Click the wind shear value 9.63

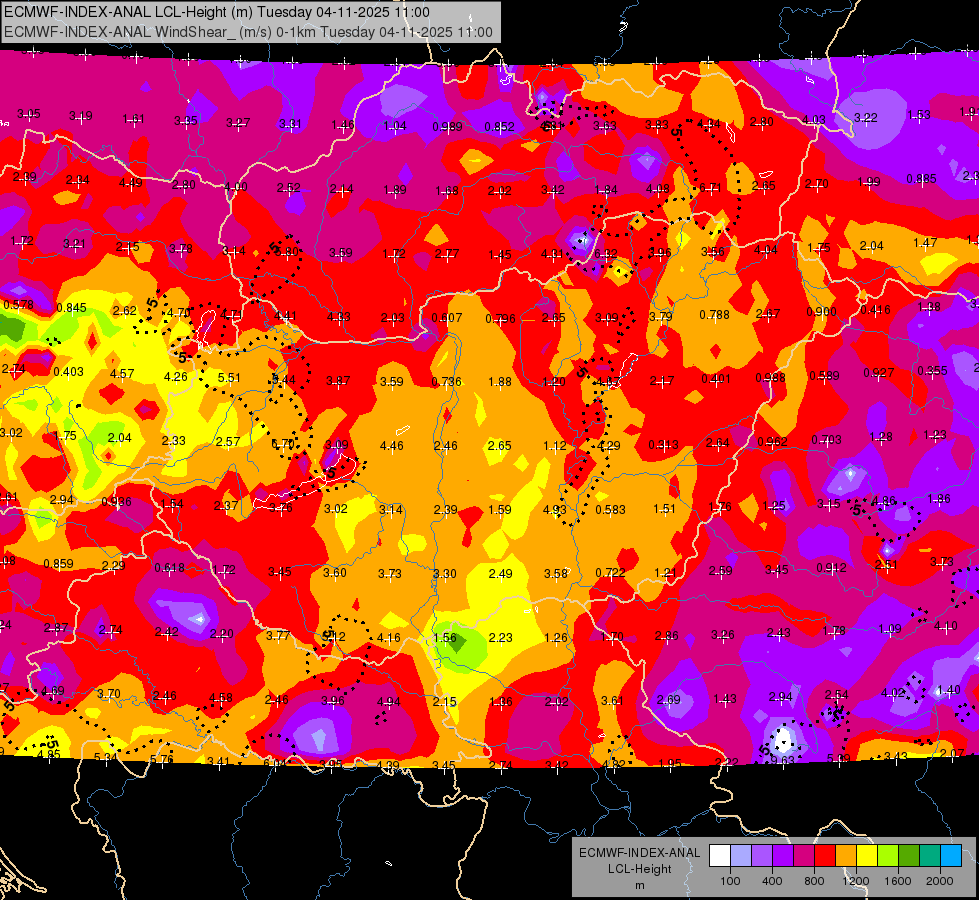point(782,760)
